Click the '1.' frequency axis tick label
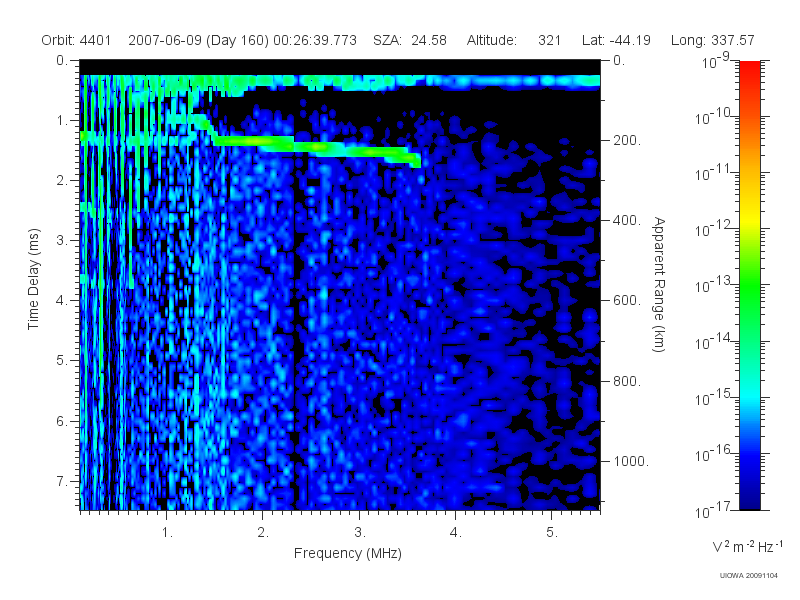Image resolution: width=800 pixels, height=600 pixels. point(167,533)
